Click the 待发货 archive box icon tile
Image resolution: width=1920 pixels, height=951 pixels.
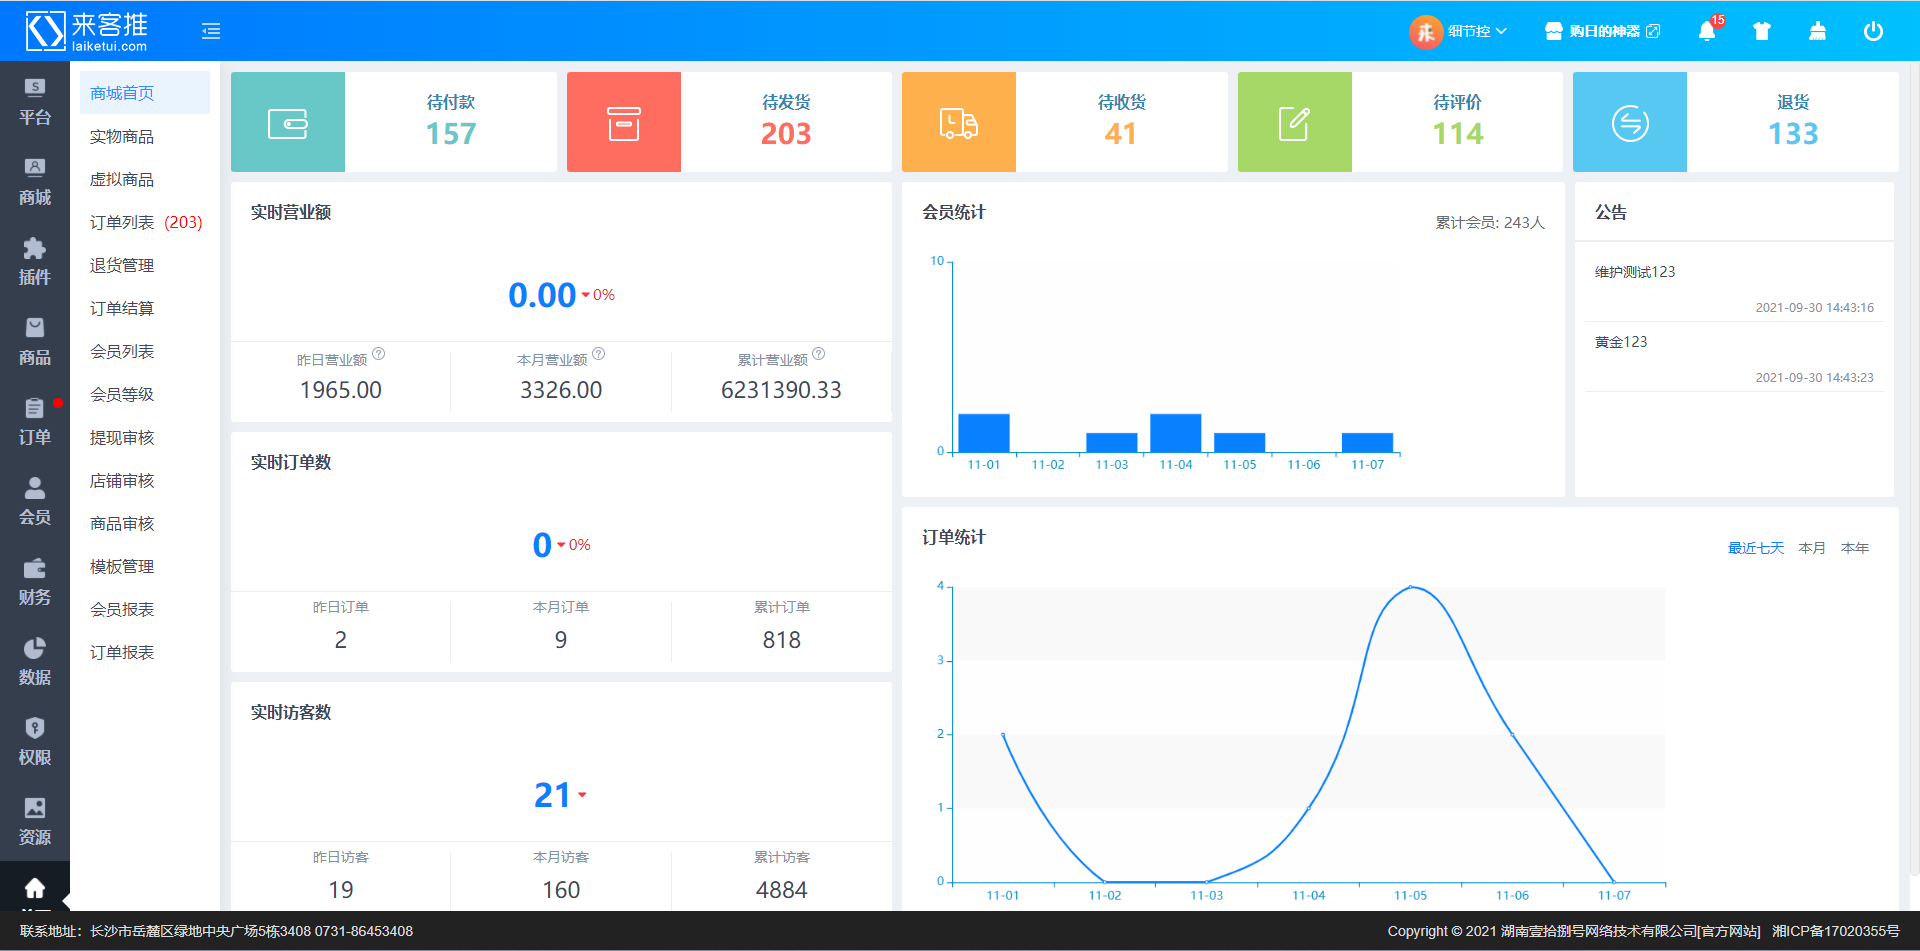[x=624, y=122]
